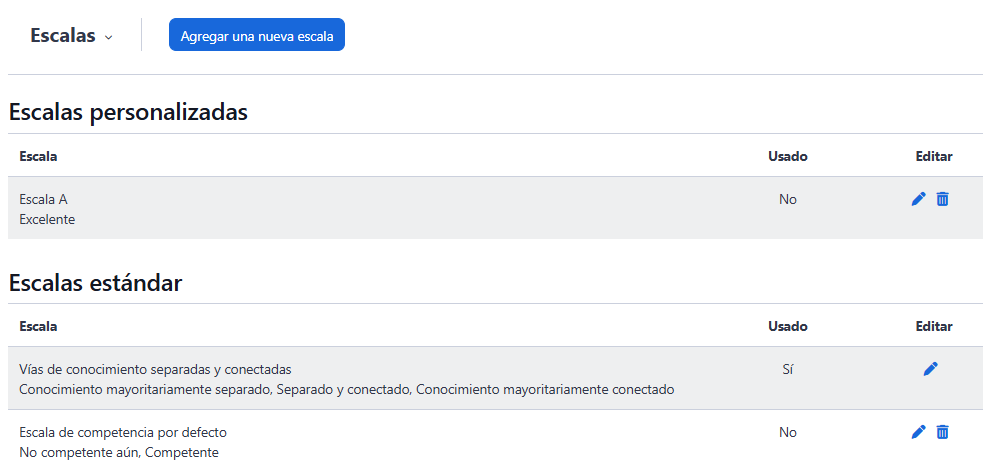The image size is (993, 469).
Task: Click Usado column header in personalizadas table
Action: tap(787, 156)
